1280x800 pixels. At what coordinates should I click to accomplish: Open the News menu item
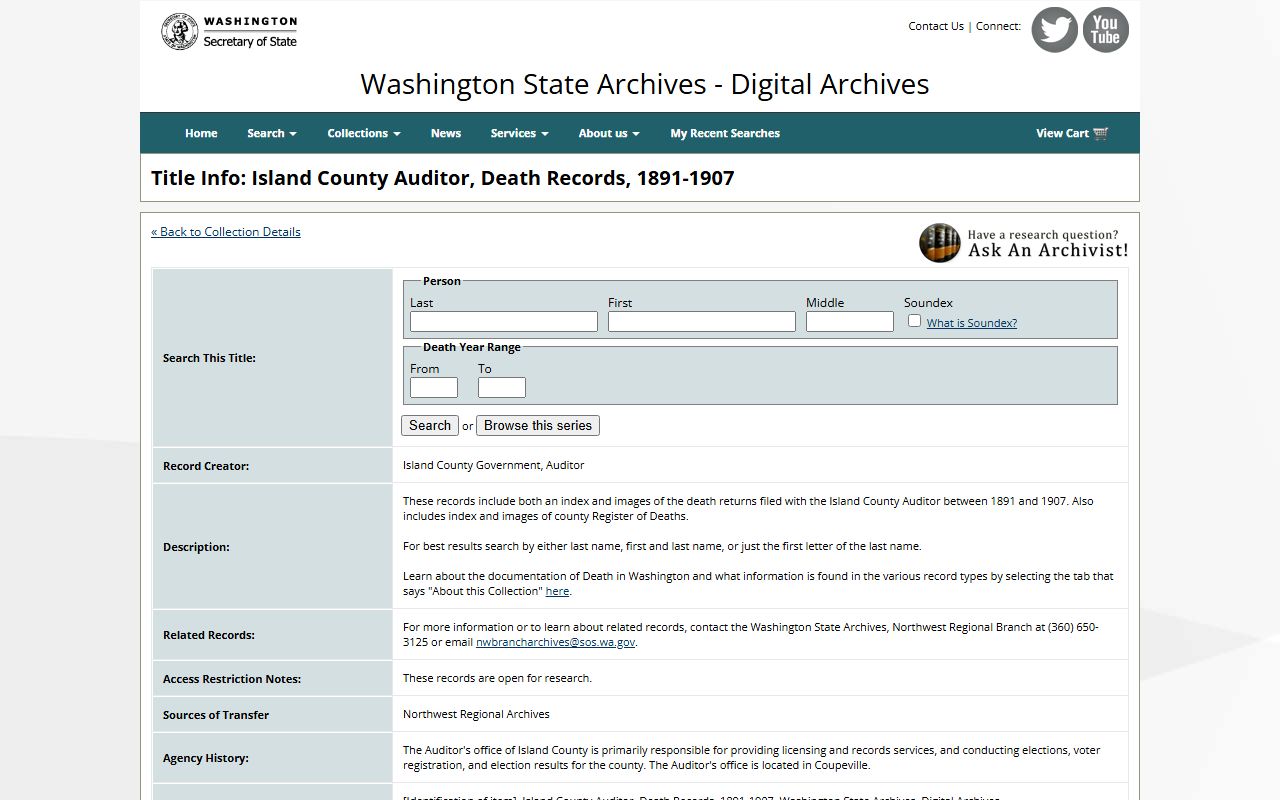pos(446,133)
